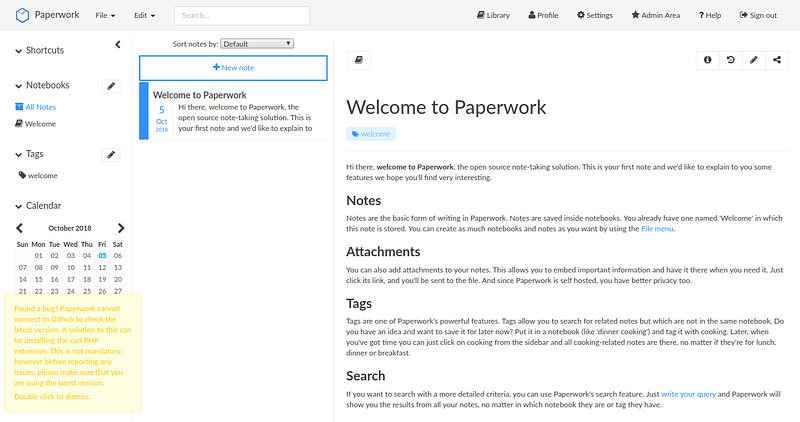Focus the Search input field
The image size is (800, 422).
click(242, 15)
